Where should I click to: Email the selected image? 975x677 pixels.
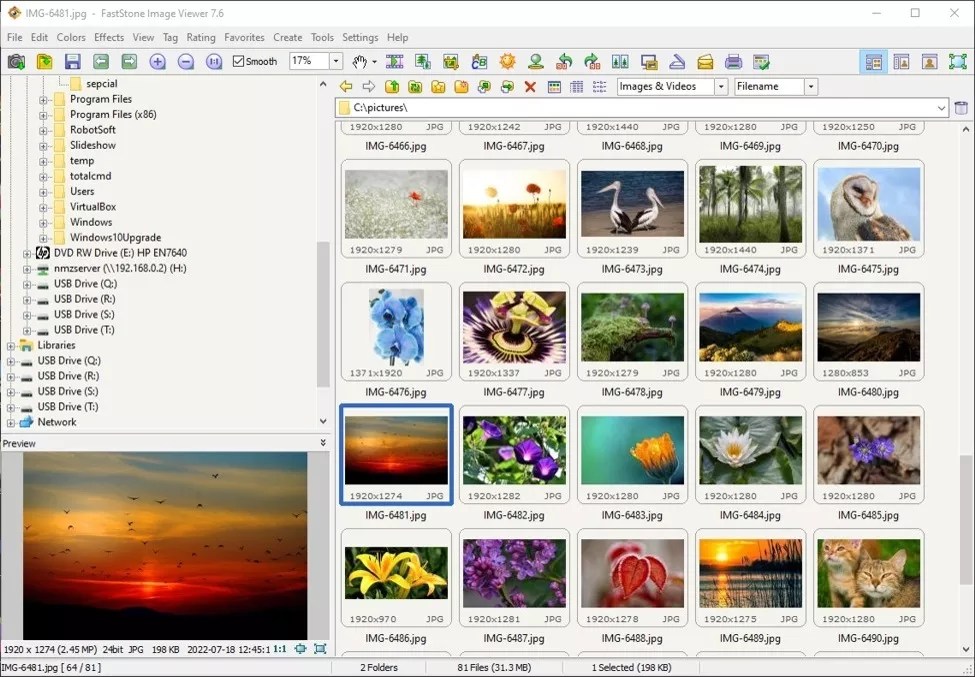coord(706,60)
